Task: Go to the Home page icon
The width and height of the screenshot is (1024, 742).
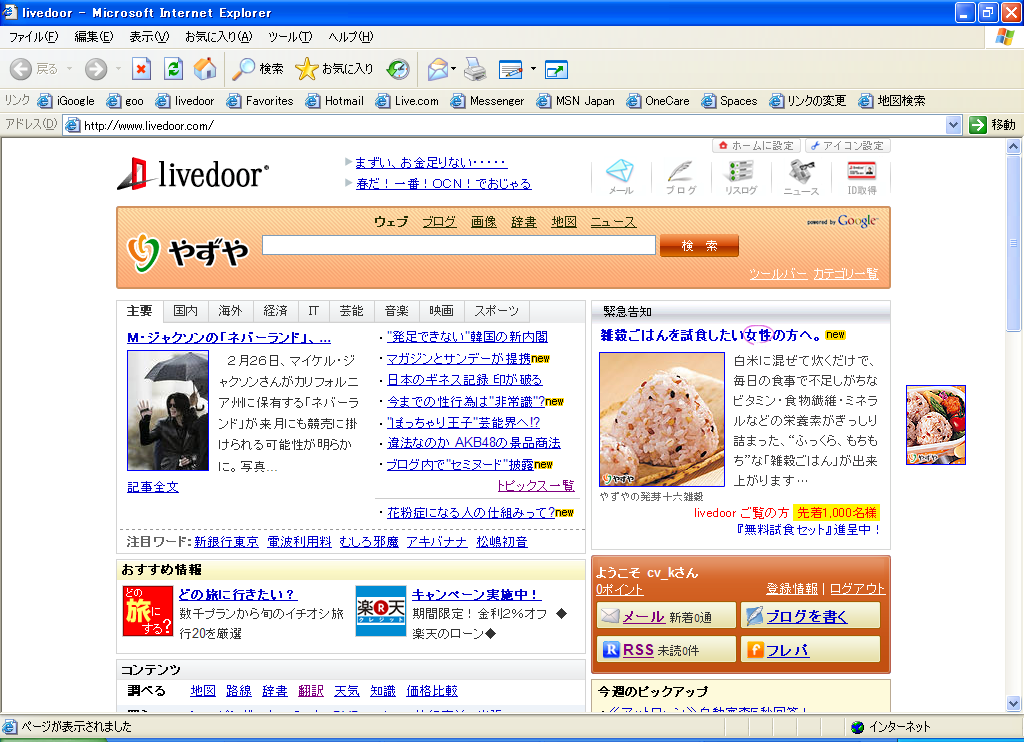Action: pos(205,69)
